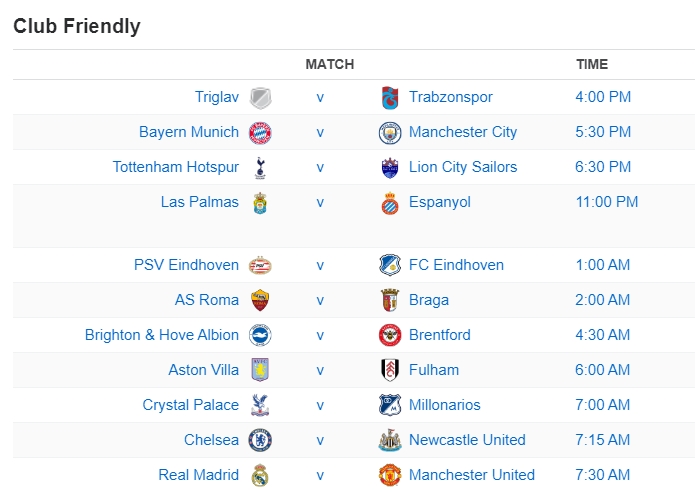Open the Millonarios team link
This screenshot has height=492, width=695.
tap(445, 405)
